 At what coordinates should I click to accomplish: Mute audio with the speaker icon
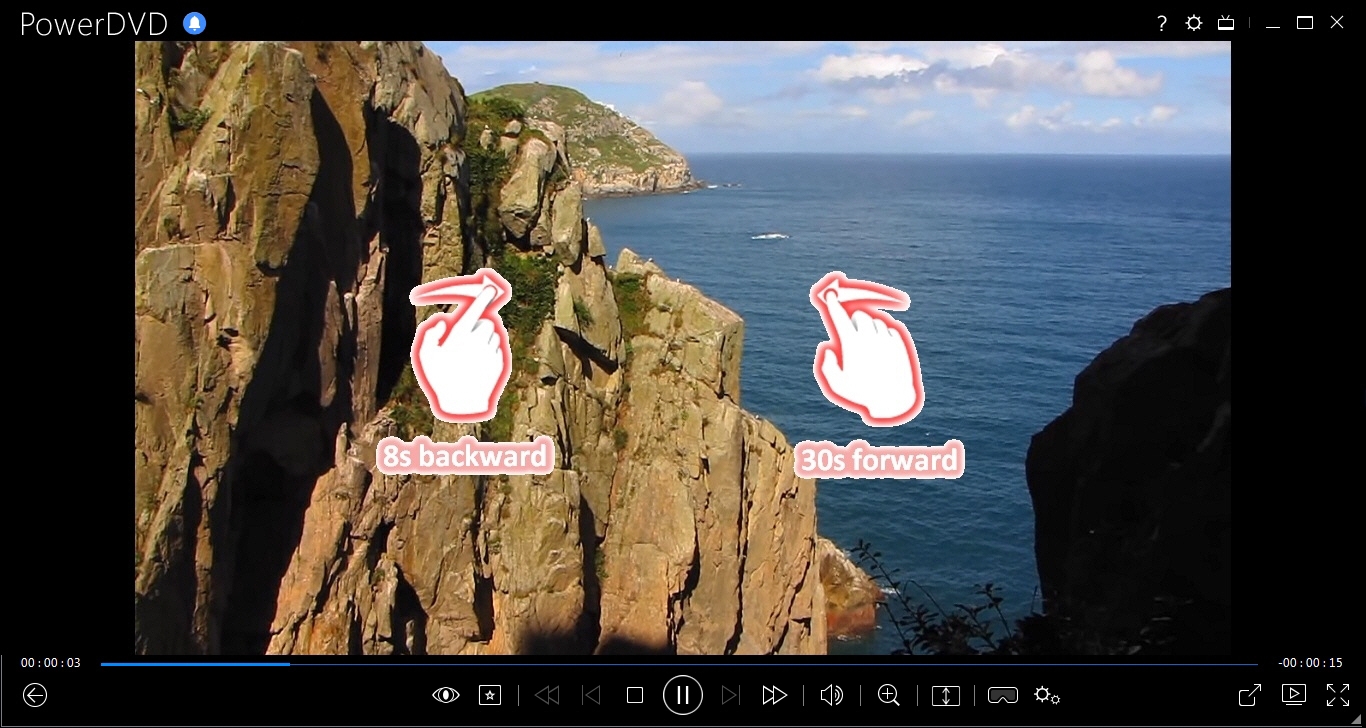[x=831, y=695]
